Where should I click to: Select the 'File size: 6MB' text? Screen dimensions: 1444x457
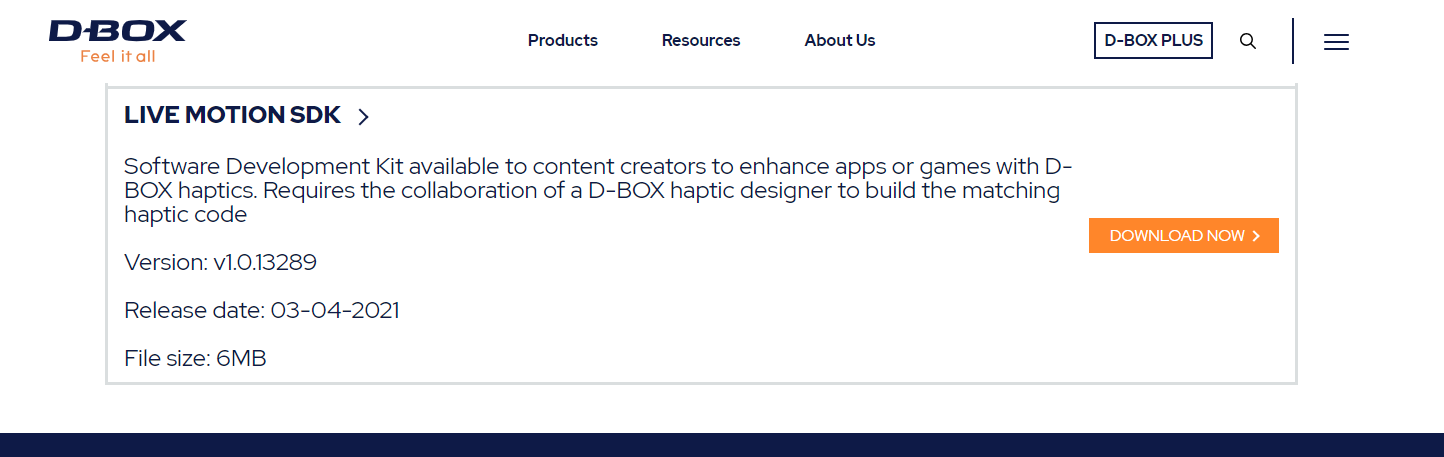point(195,358)
